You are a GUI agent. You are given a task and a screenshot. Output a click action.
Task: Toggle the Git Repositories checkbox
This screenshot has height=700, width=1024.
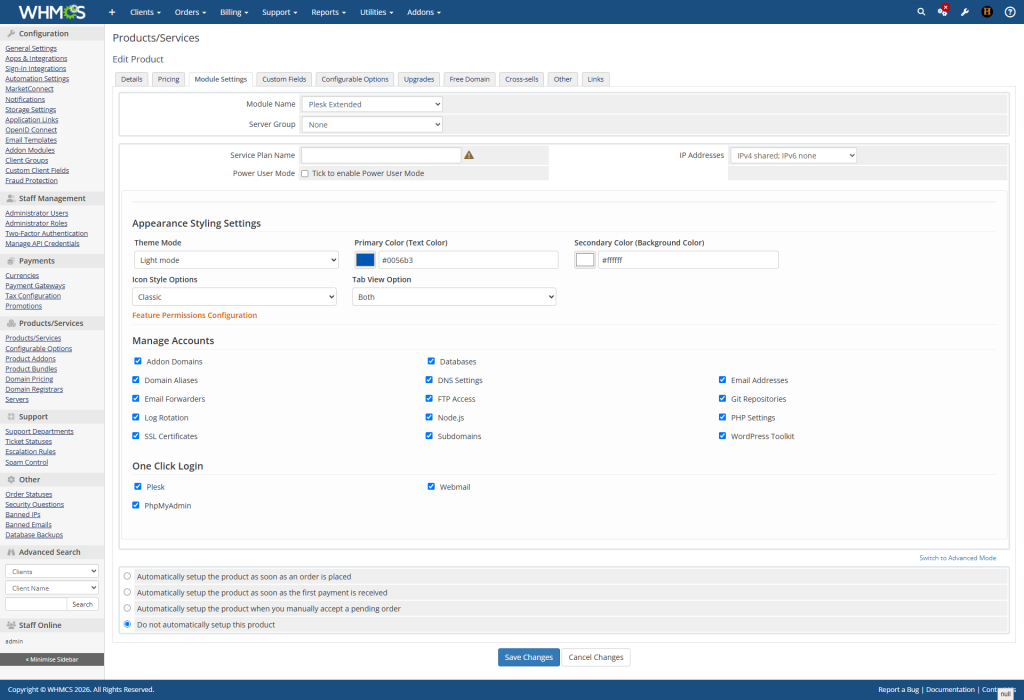pyautogui.click(x=722, y=398)
